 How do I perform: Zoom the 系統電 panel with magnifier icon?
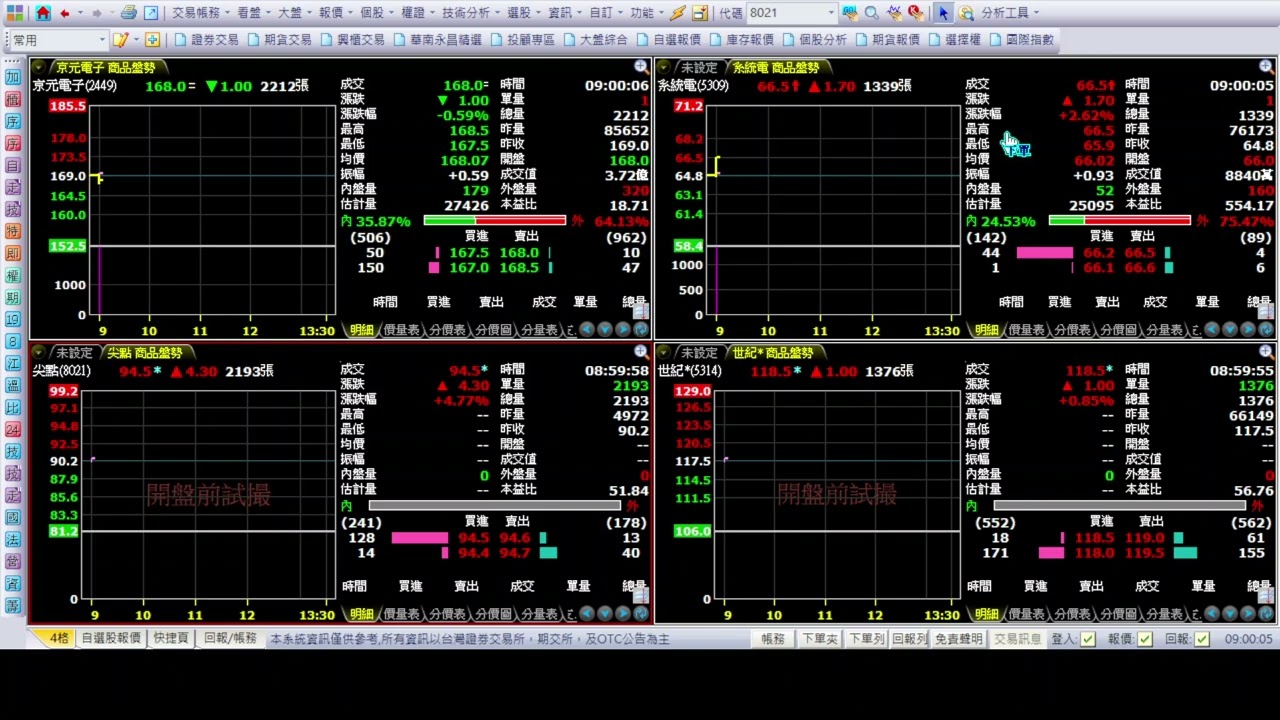pyautogui.click(x=1266, y=67)
